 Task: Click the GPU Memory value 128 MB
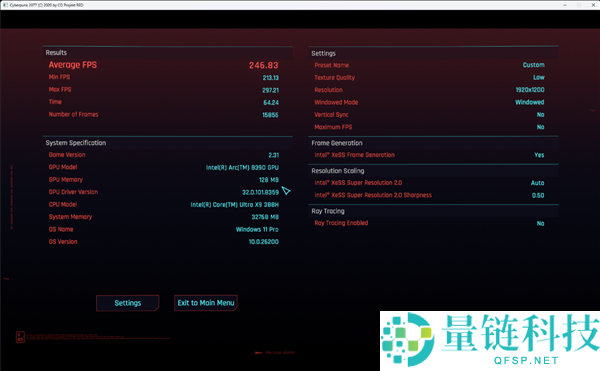coord(269,180)
